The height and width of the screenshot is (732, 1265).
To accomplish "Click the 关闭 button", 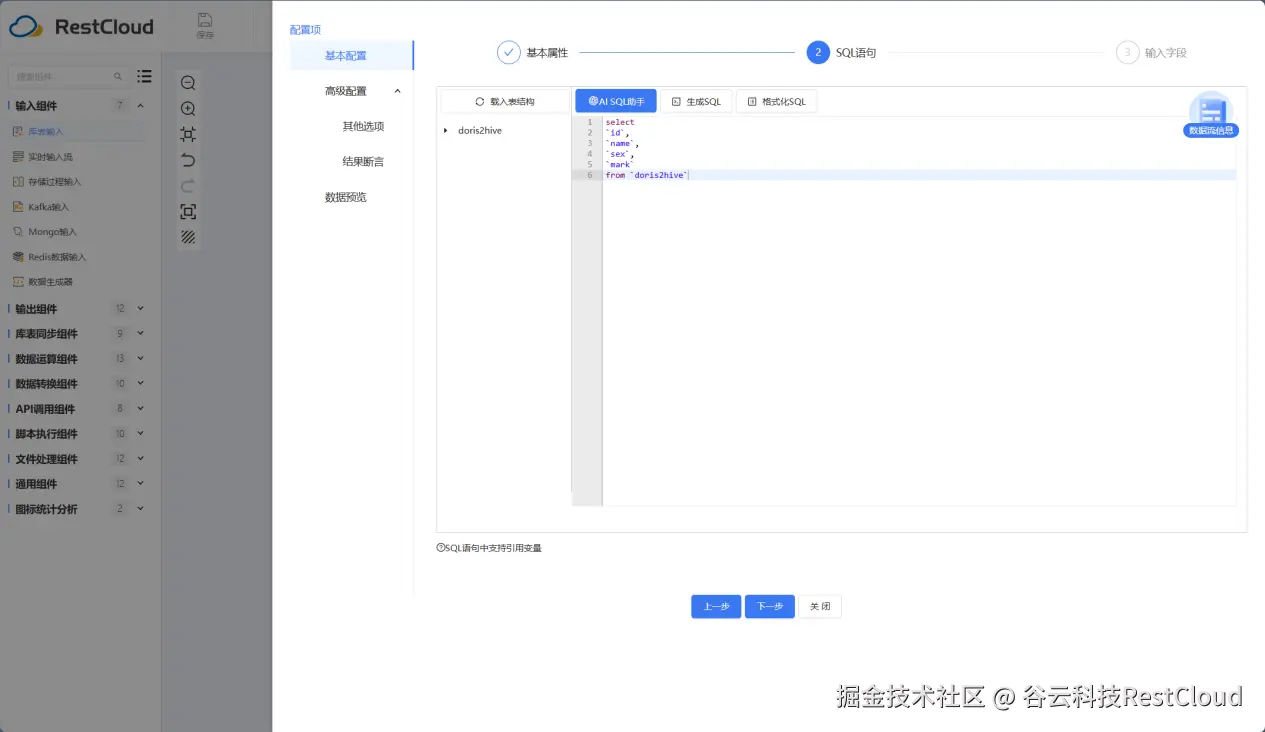I will click(820, 607).
